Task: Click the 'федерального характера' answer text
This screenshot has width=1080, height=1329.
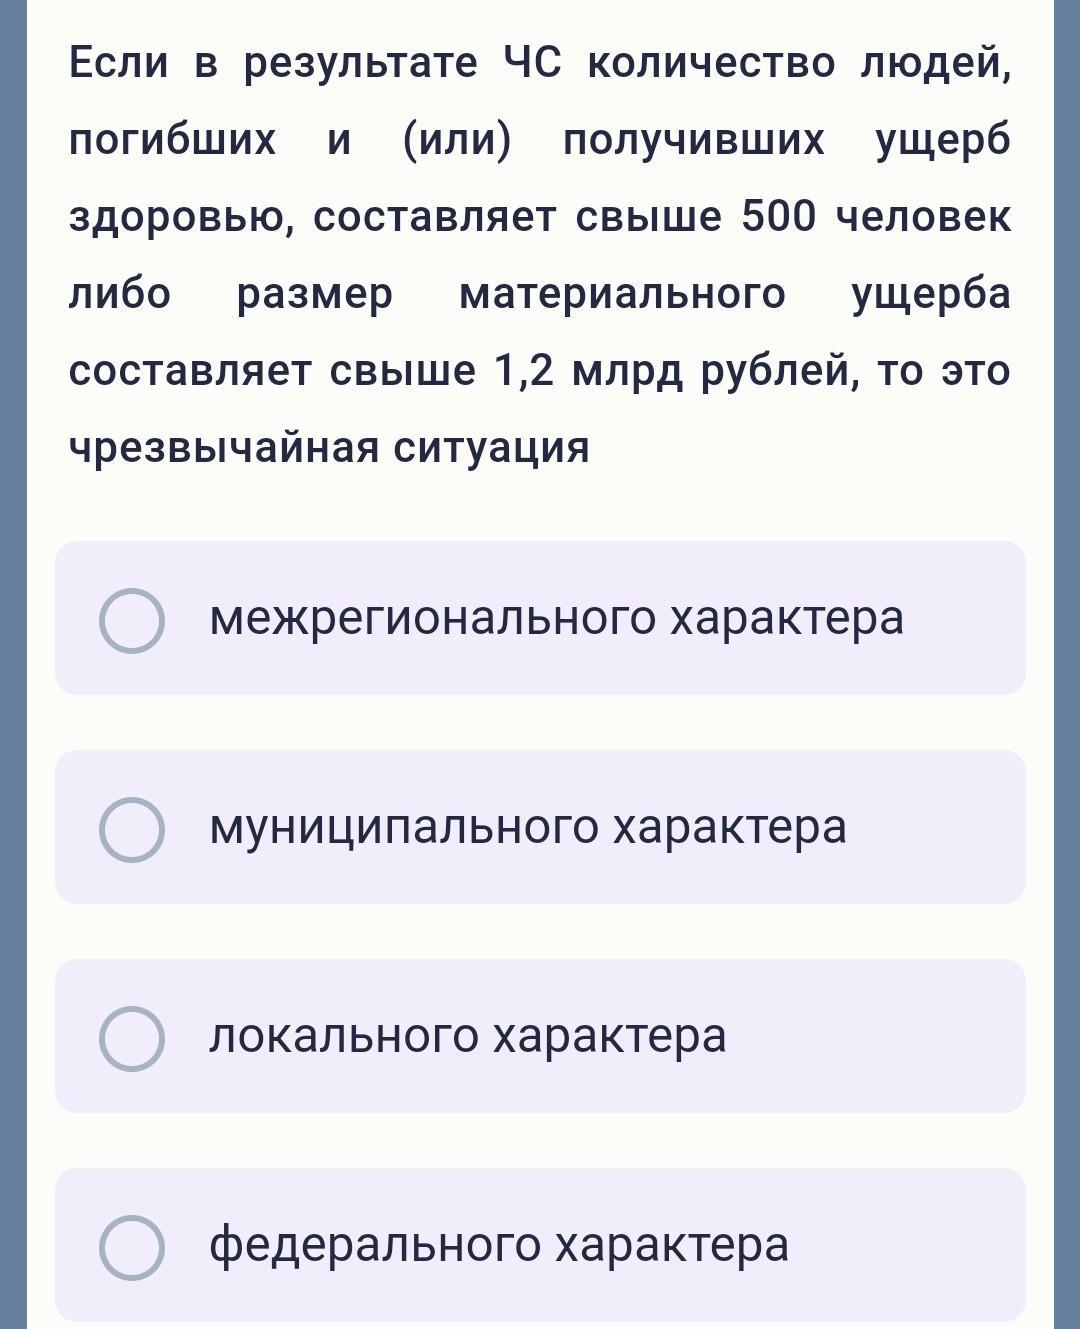Action: pyautogui.click(x=499, y=1245)
